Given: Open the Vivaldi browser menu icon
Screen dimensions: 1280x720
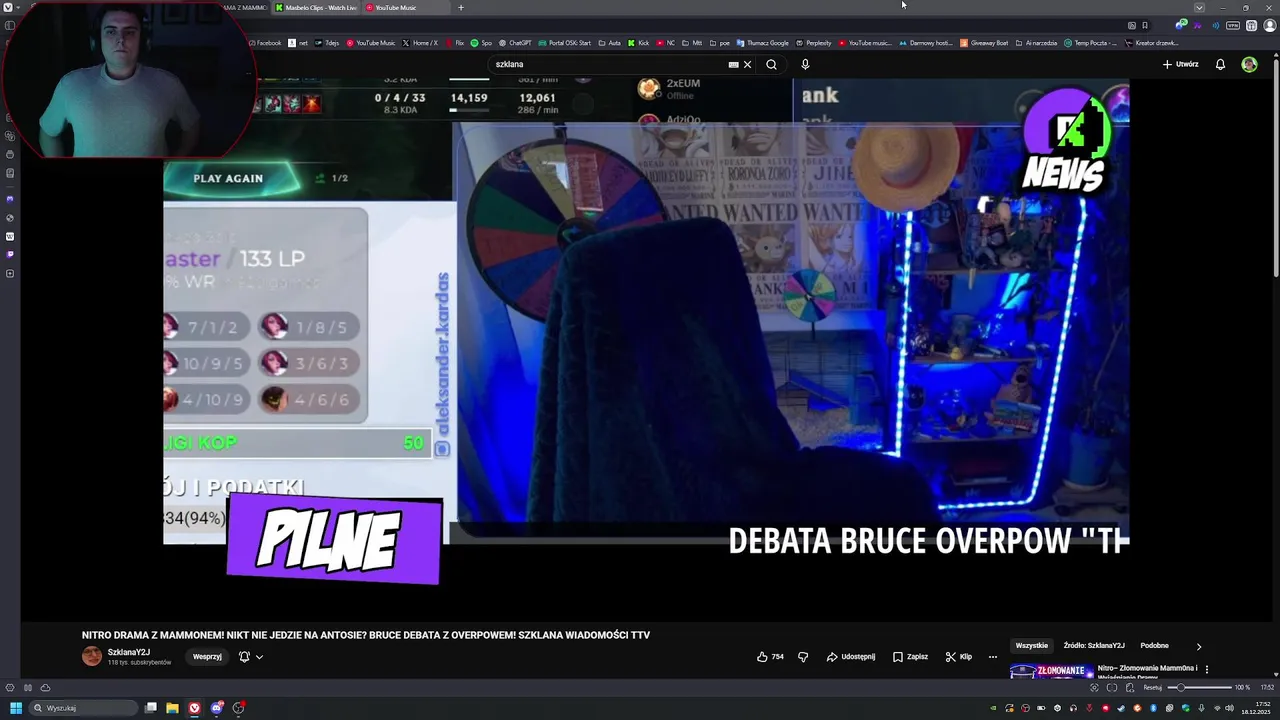Looking at the screenshot, I should pos(8,7).
